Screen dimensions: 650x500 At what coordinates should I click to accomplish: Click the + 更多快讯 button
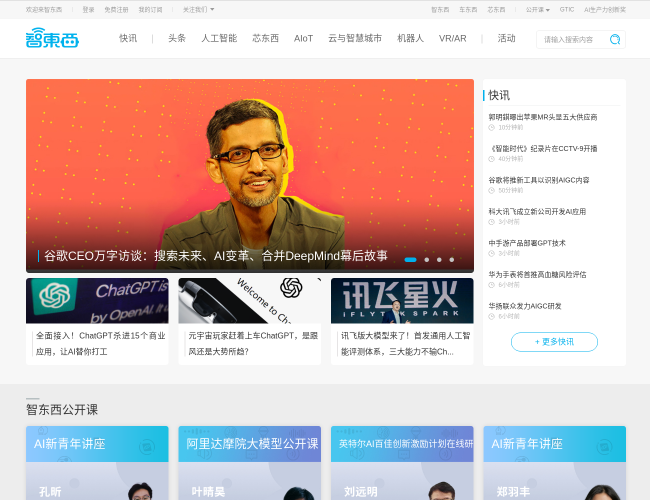tap(554, 342)
